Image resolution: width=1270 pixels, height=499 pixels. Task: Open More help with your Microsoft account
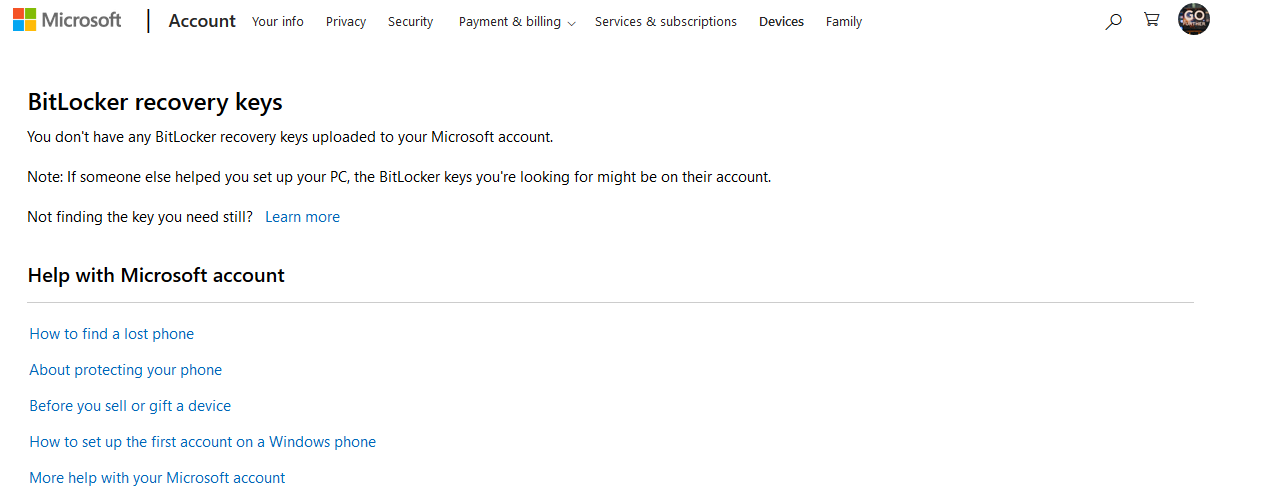(157, 478)
